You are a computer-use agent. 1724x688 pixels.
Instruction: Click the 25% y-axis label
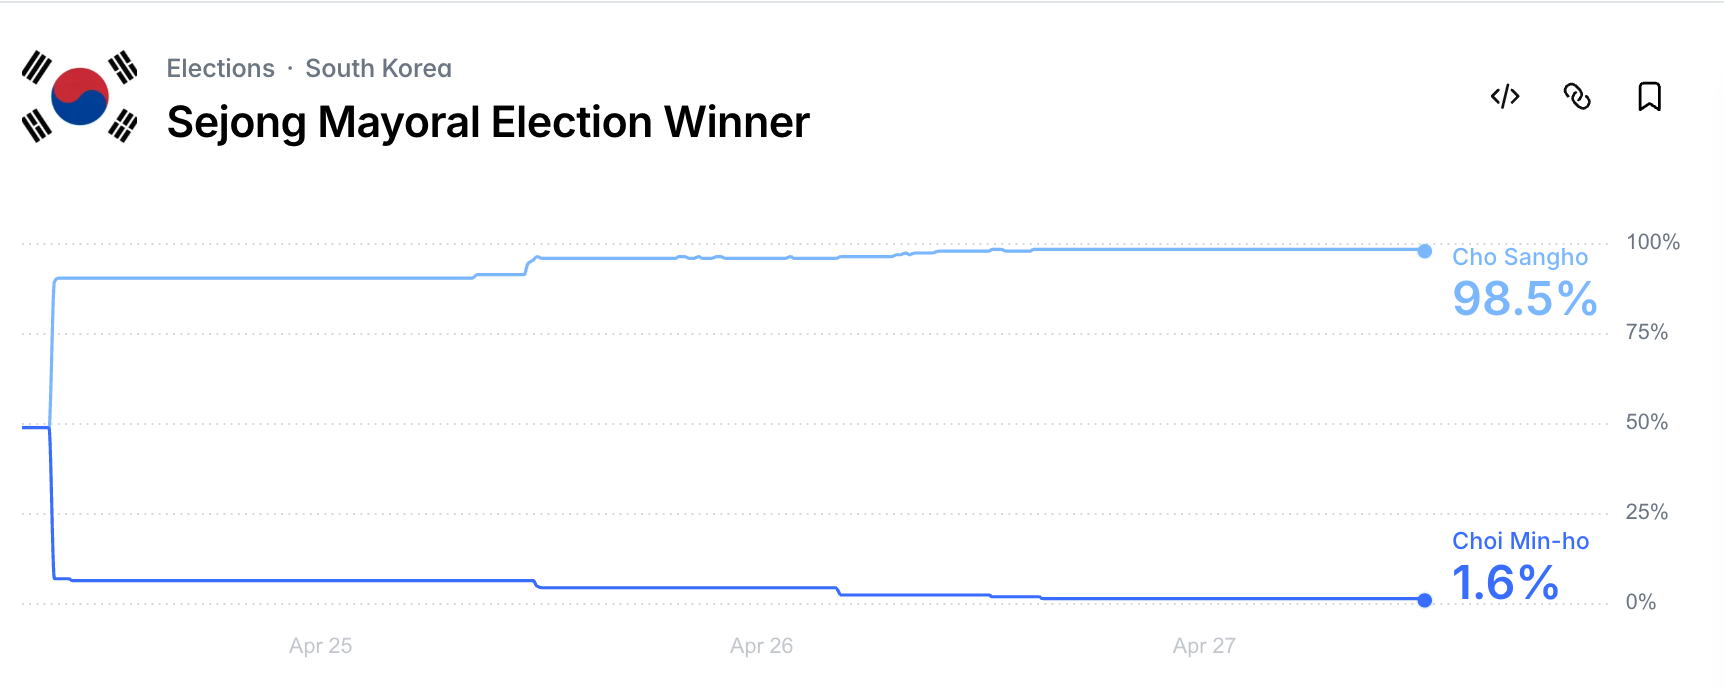pos(1646,512)
